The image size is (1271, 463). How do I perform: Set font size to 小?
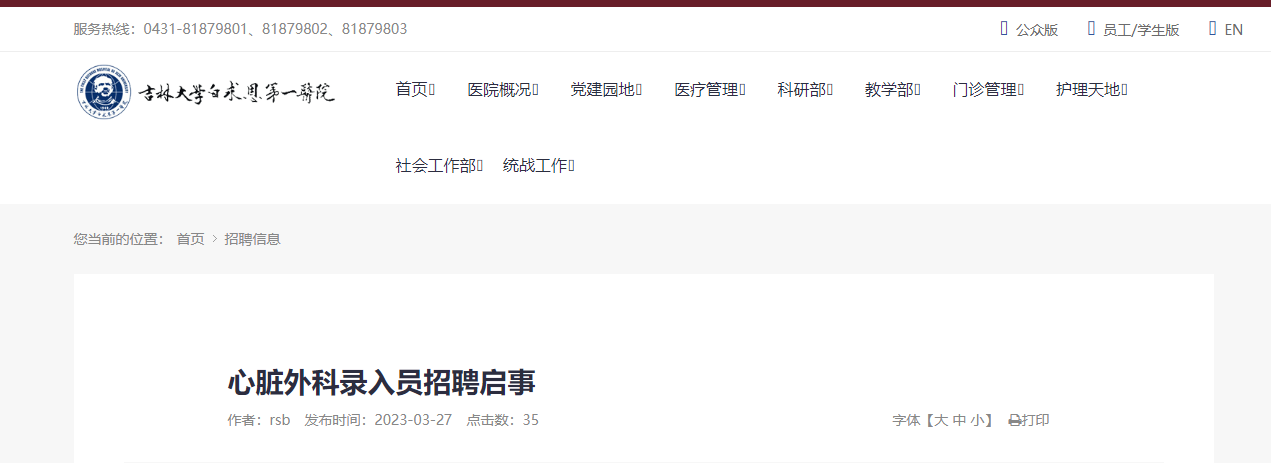coord(977,421)
